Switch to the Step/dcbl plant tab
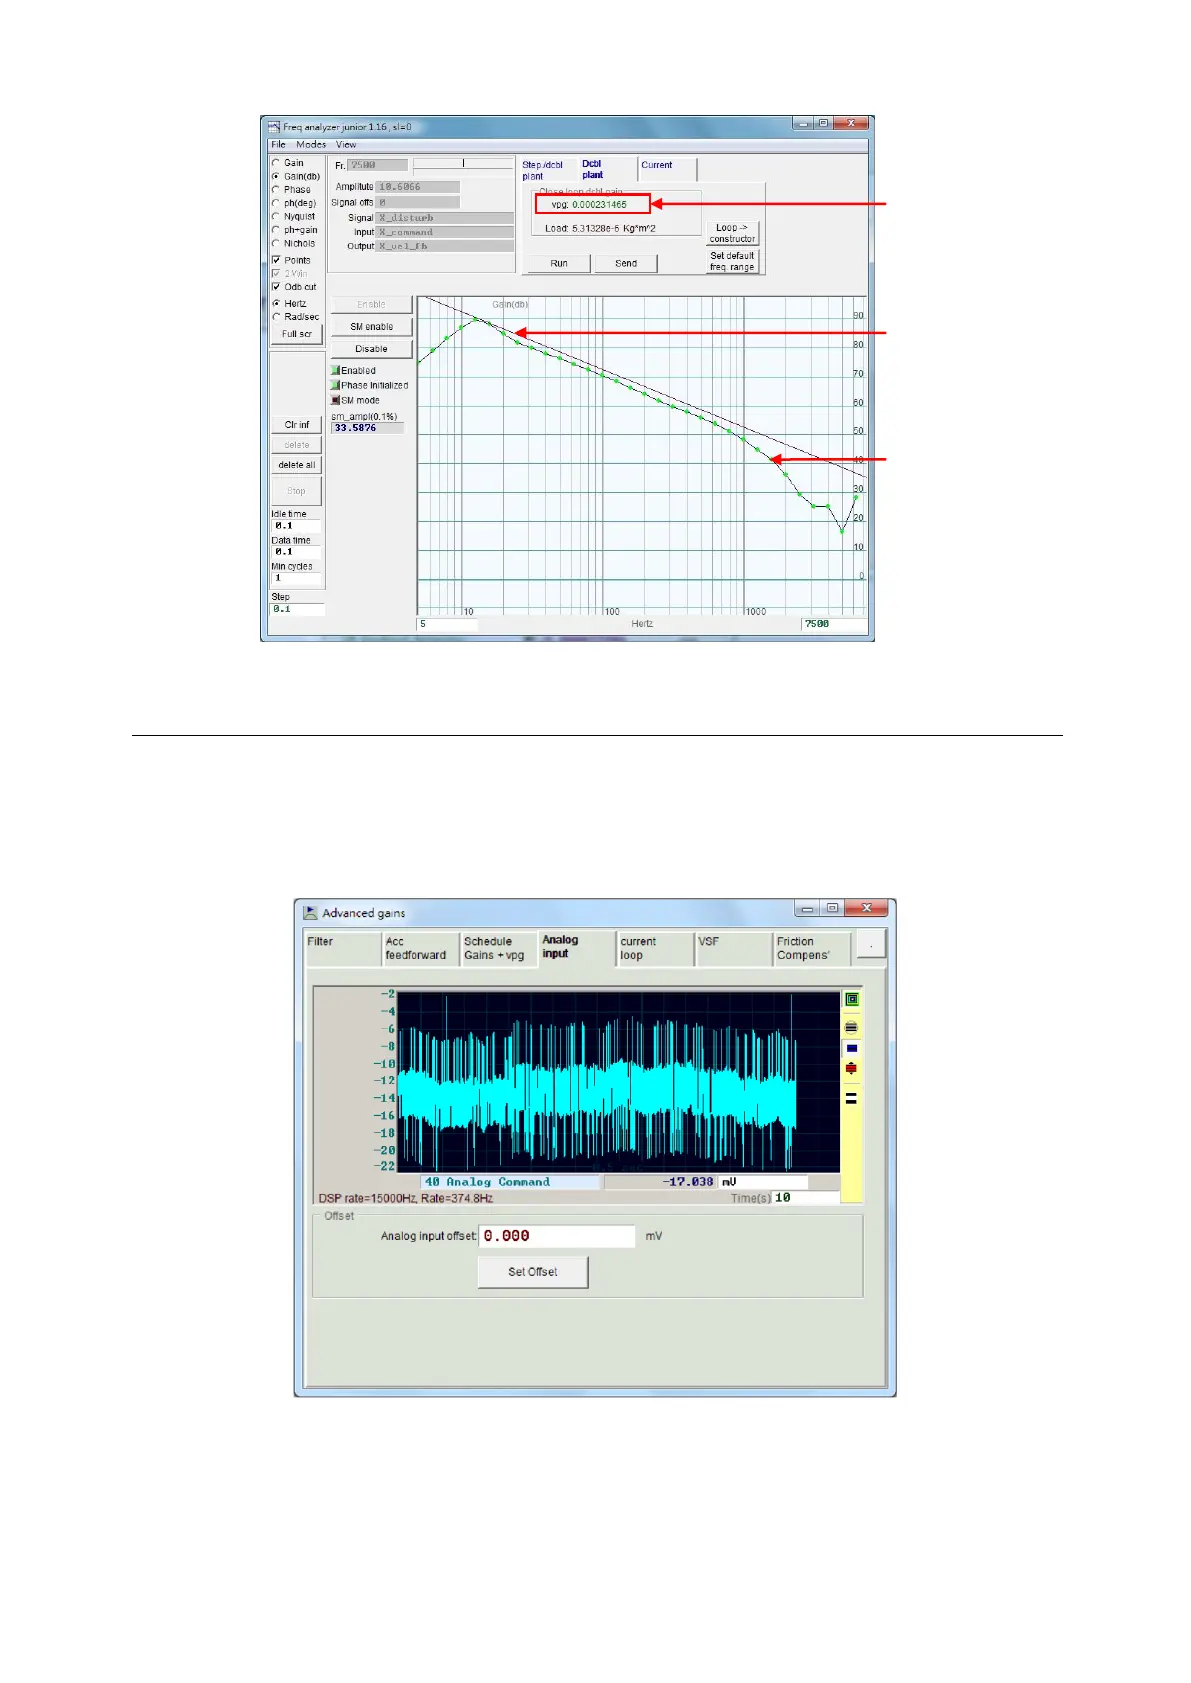The width and height of the screenshot is (1191, 1683). pos(546,170)
